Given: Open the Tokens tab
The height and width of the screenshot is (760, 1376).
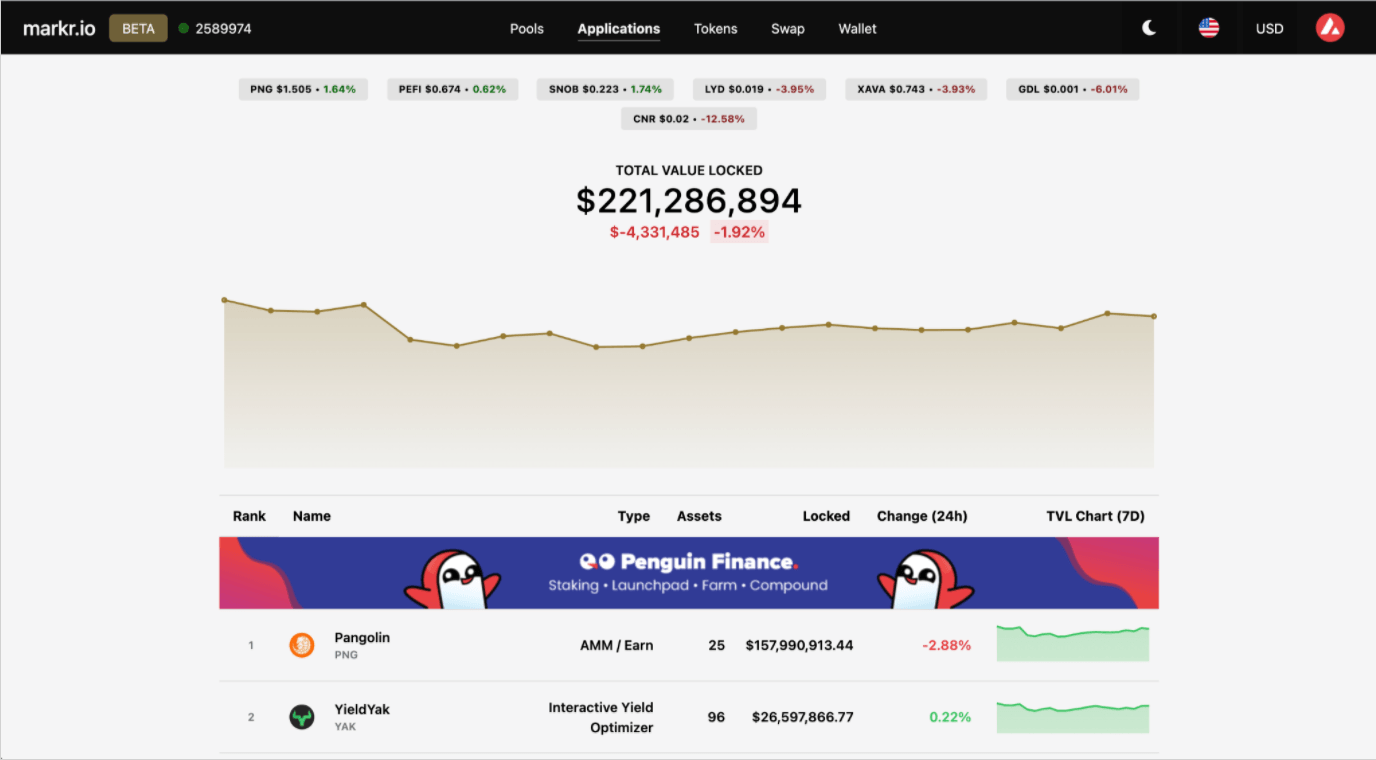Looking at the screenshot, I should [x=716, y=28].
